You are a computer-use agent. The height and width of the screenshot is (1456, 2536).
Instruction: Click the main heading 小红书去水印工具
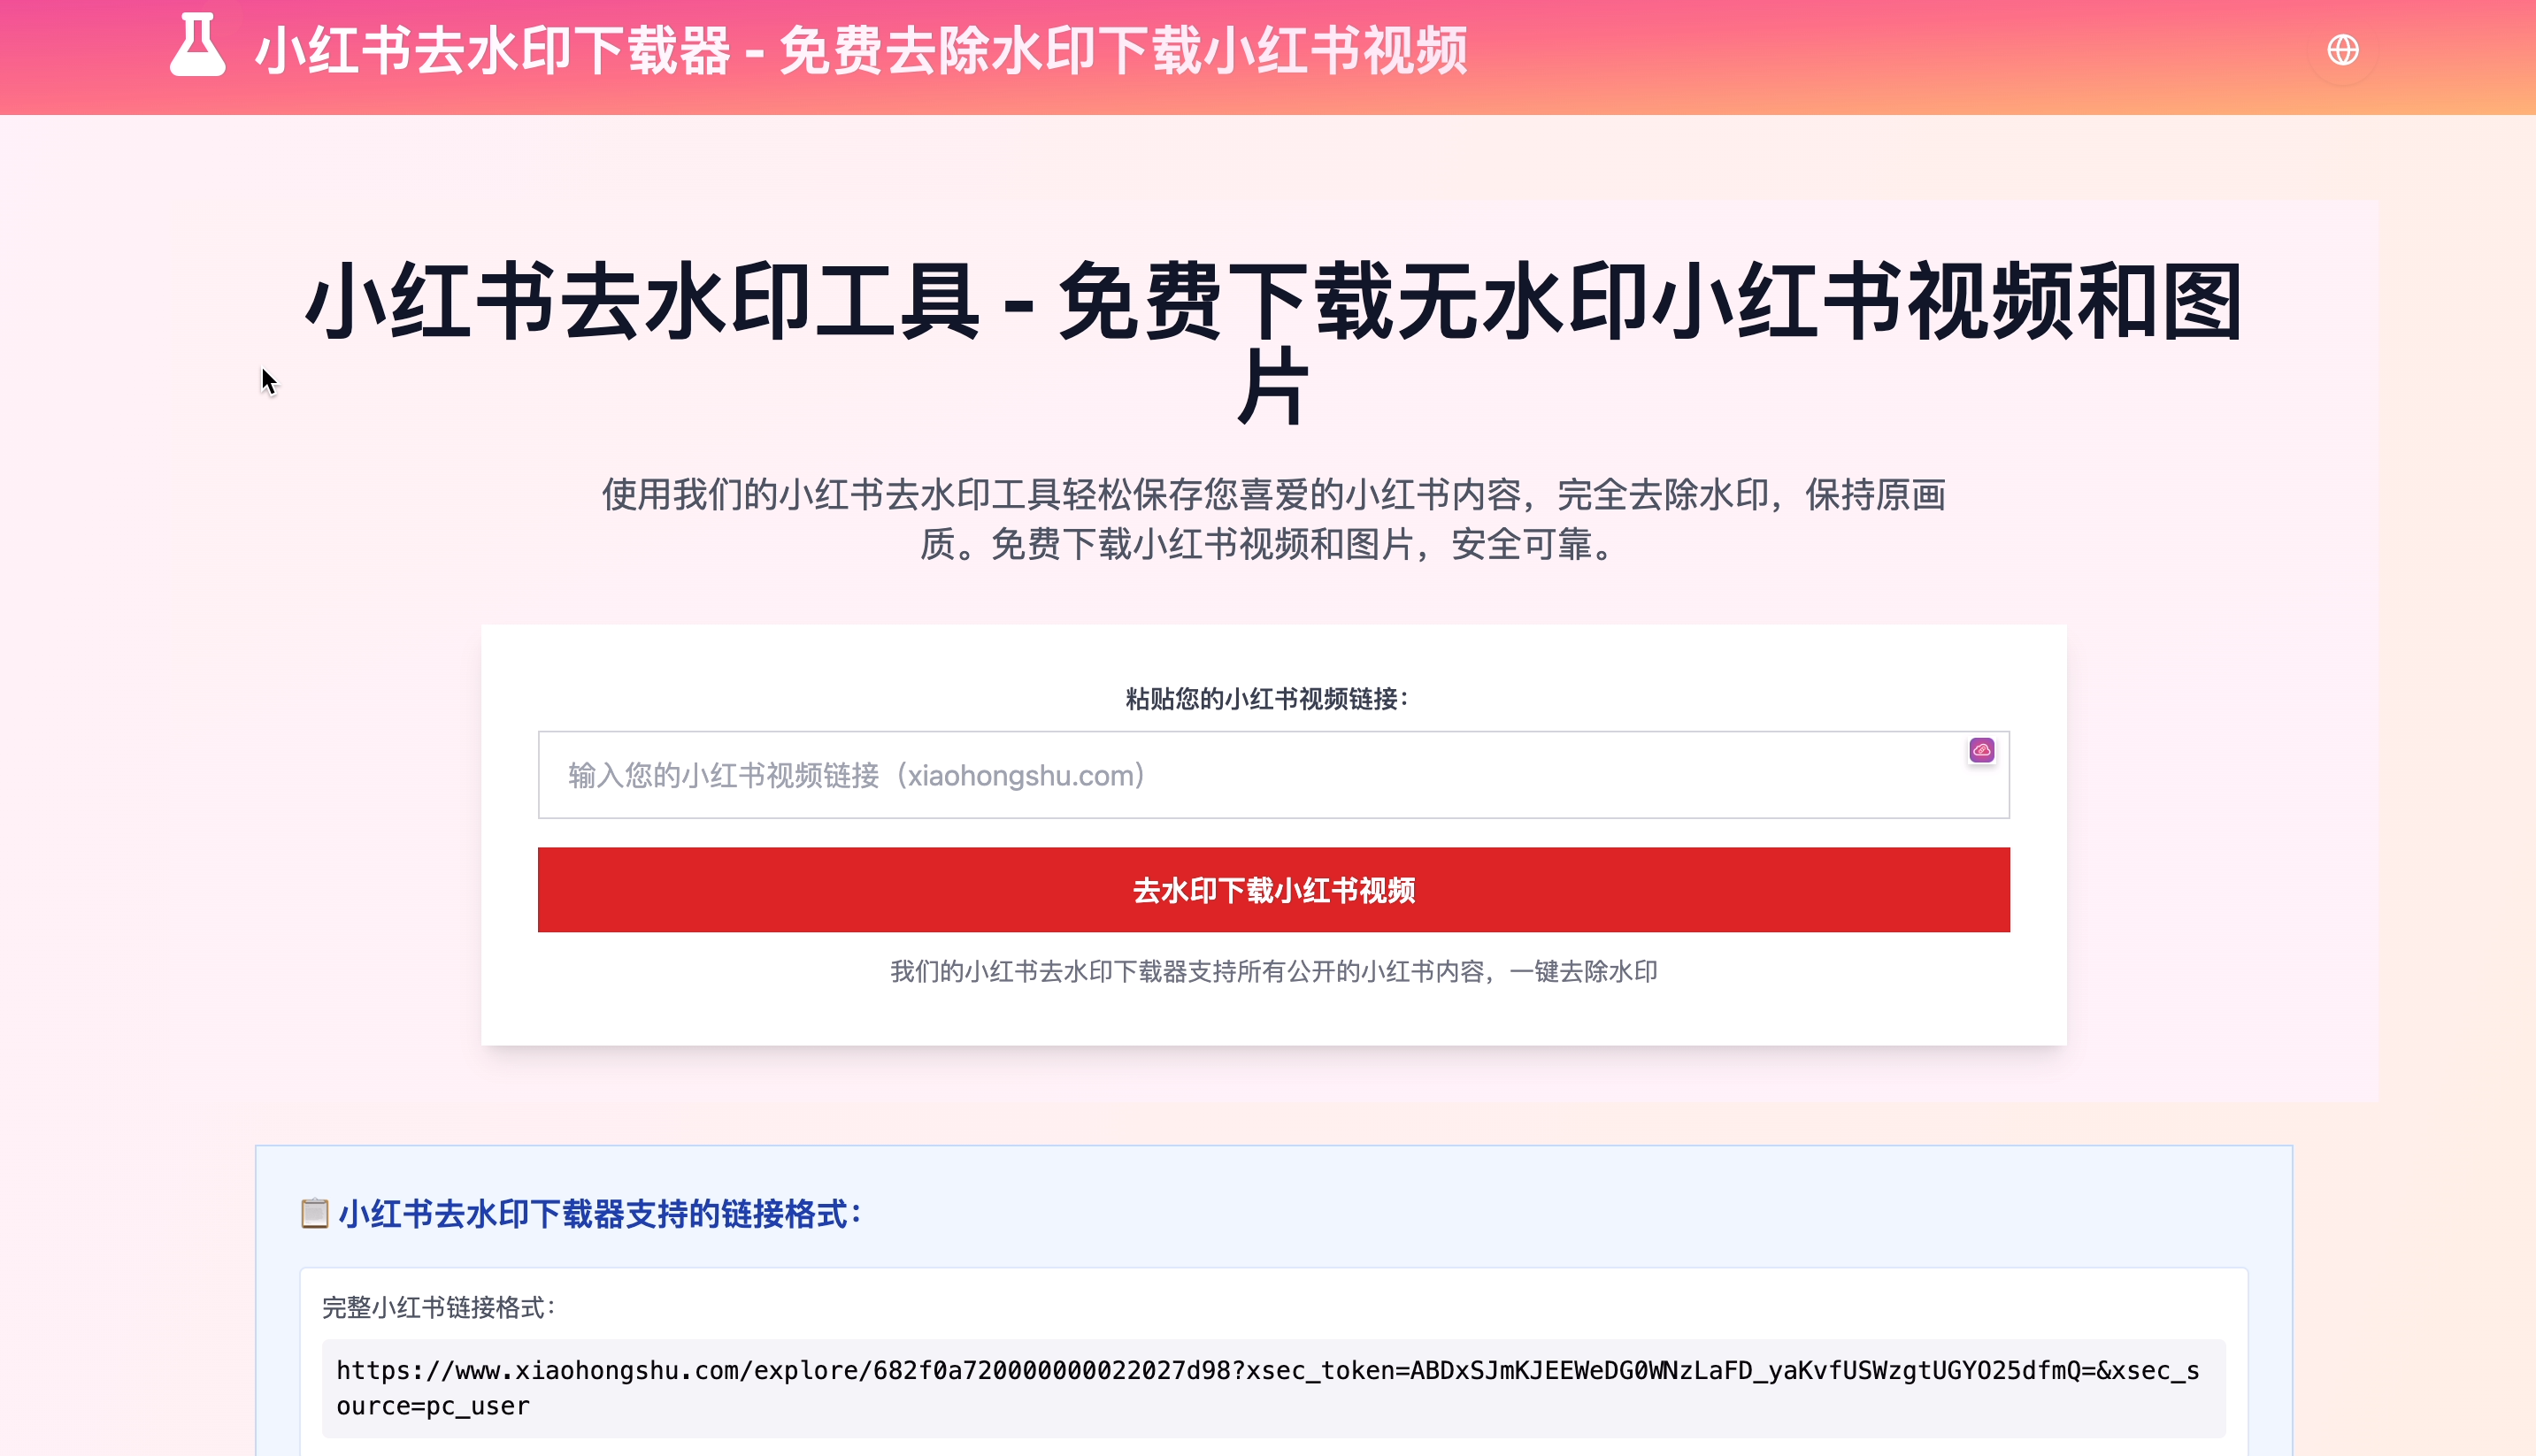[x=1273, y=343]
